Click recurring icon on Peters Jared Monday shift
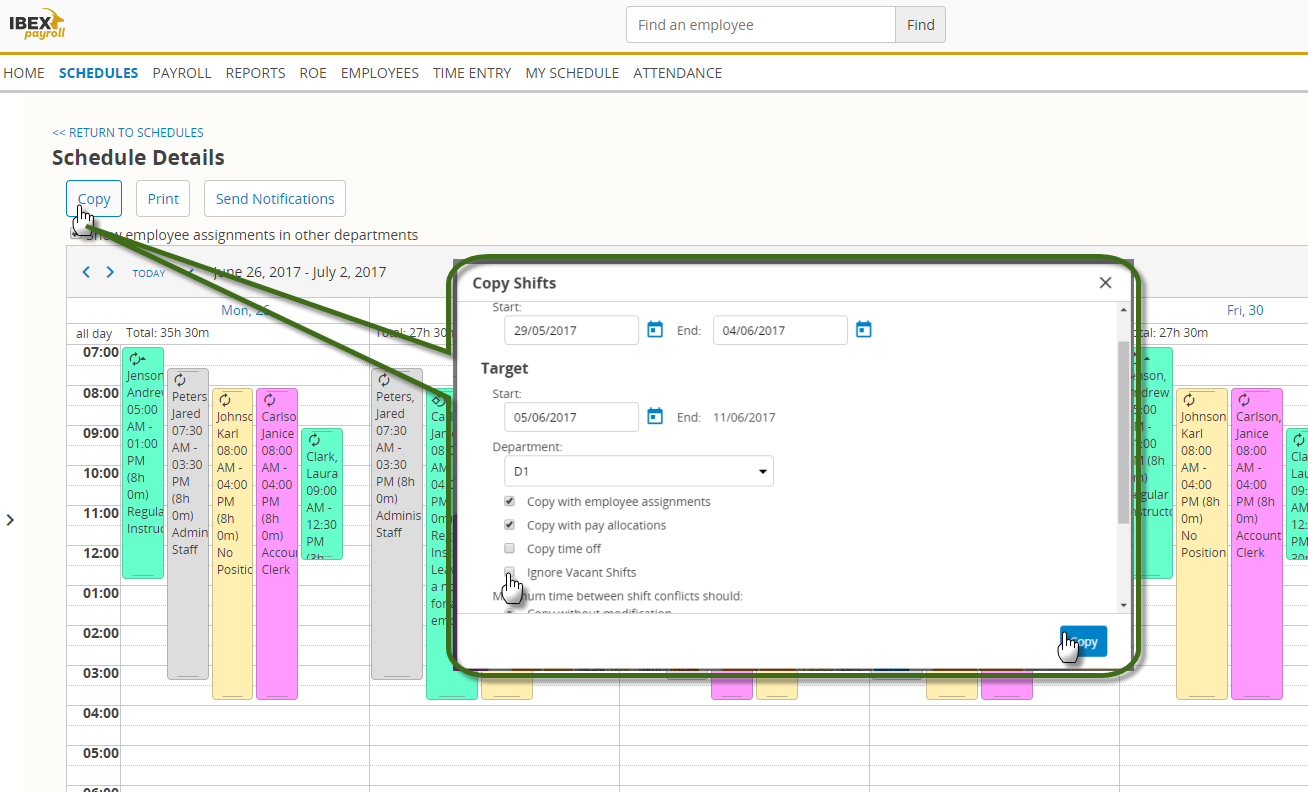1308x792 pixels. coord(180,380)
